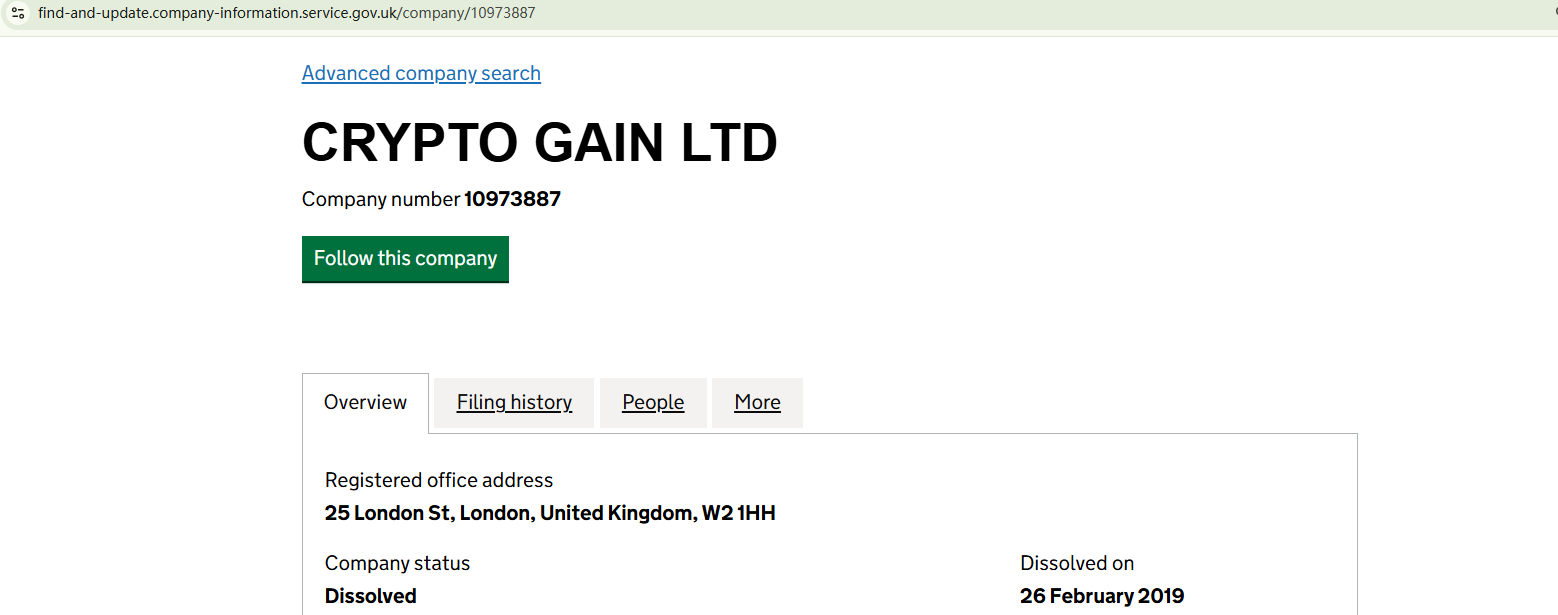Click the company ID segment in the URL

pyautogui.click(x=503, y=13)
